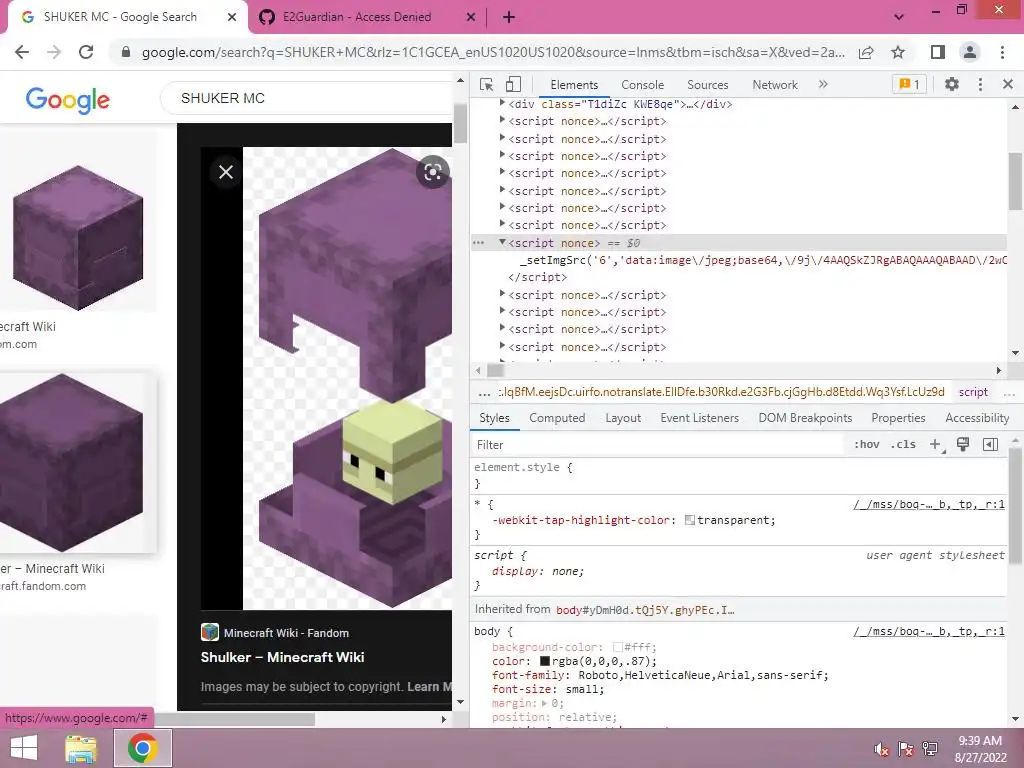The image size is (1024, 768).
Task: Click the ellipsis beside selected script node
Action: click(479, 243)
